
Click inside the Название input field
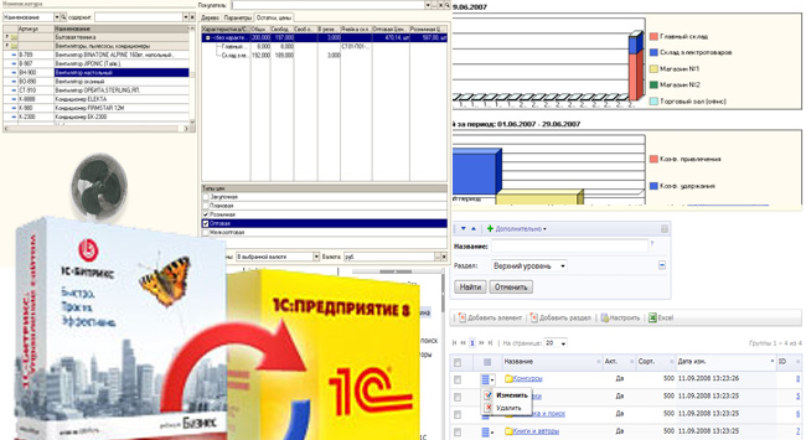569,246
